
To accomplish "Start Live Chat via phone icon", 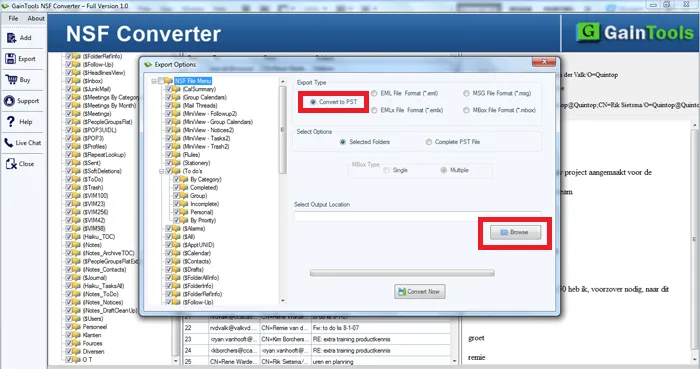I will pos(8,143).
